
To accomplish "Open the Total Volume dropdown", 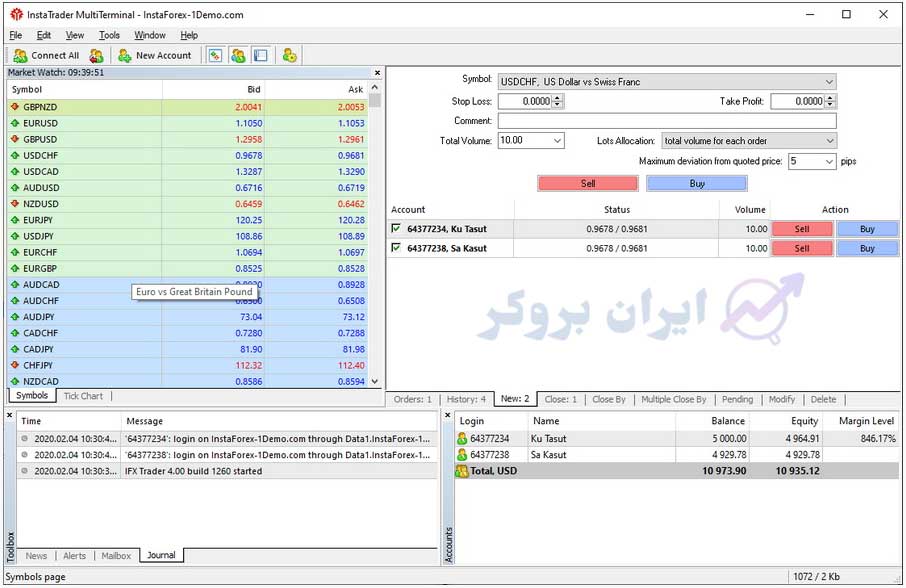I will pos(558,140).
